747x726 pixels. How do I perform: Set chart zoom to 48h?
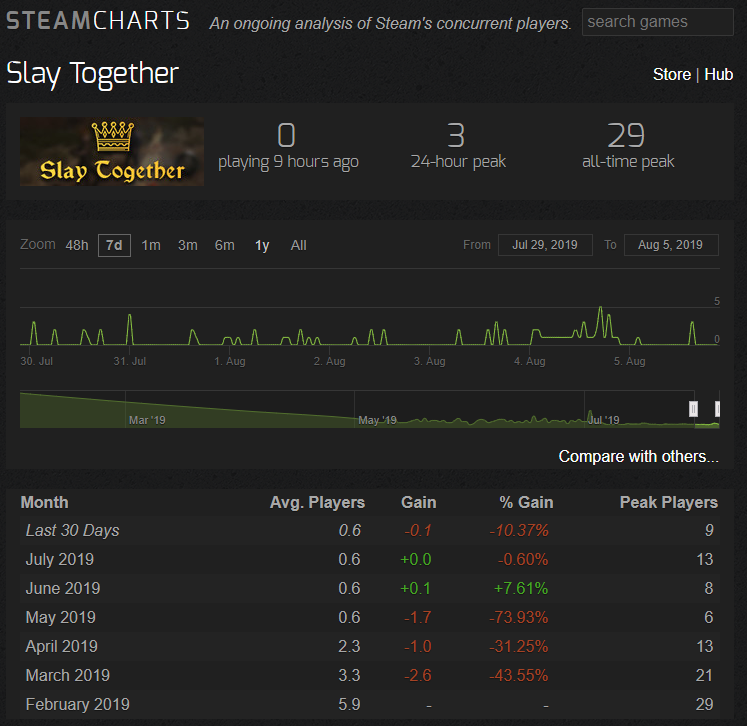pyautogui.click(x=77, y=245)
